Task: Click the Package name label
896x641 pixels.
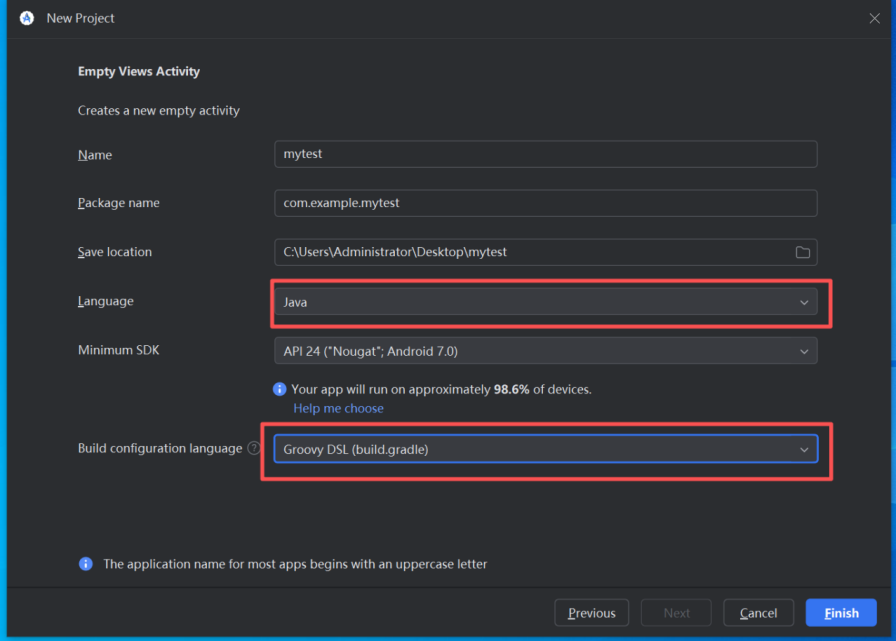Action: (x=119, y=203)
